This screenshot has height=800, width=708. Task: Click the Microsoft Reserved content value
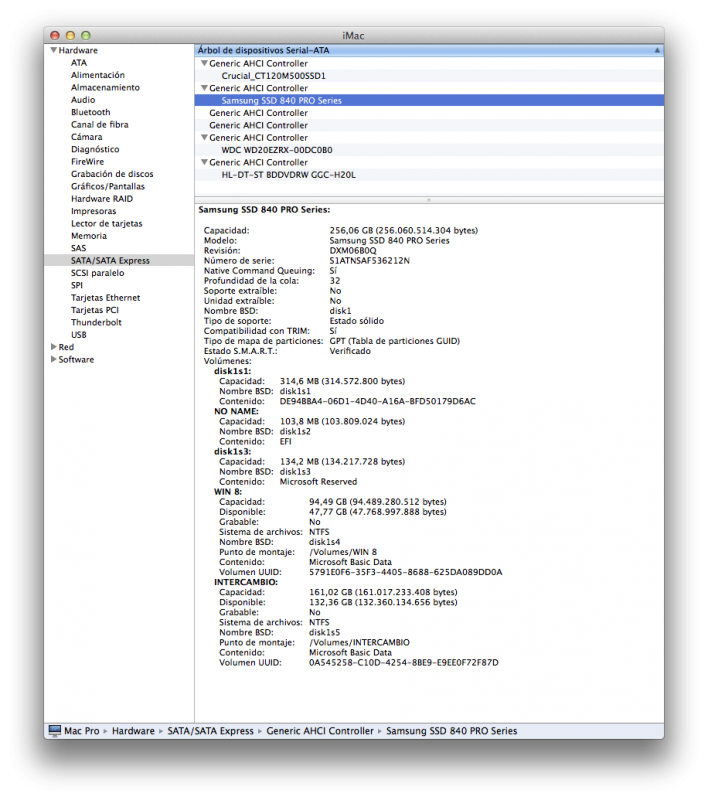[x=318, y=482]
